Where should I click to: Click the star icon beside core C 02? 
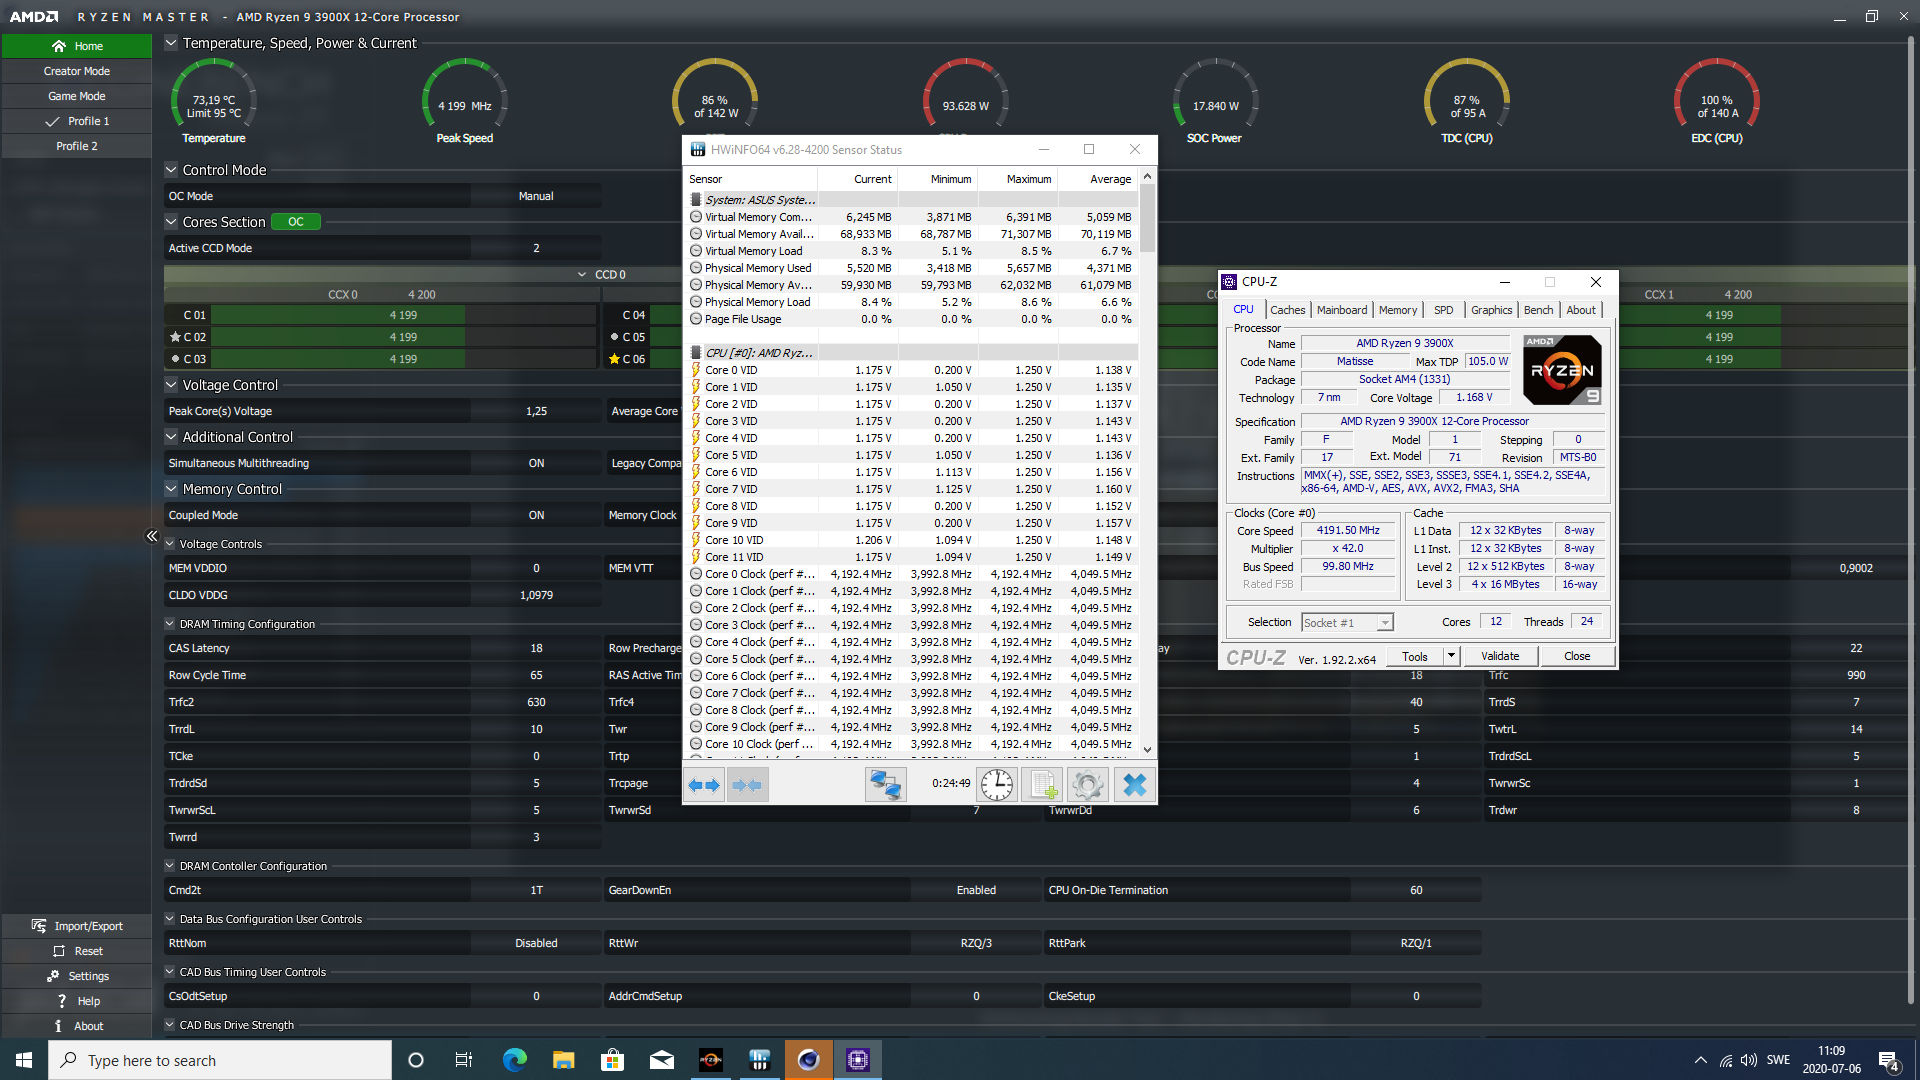click(176, 337)
